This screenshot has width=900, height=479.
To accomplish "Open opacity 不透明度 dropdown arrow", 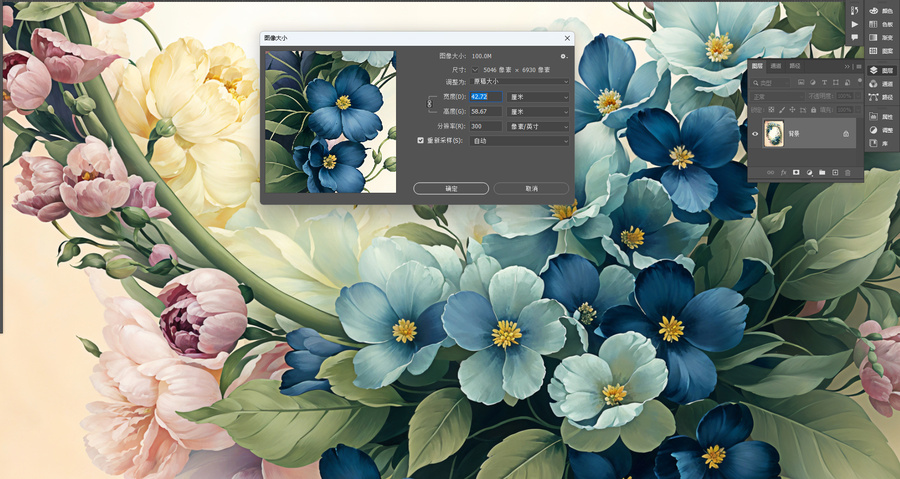I will coord(858,96).
